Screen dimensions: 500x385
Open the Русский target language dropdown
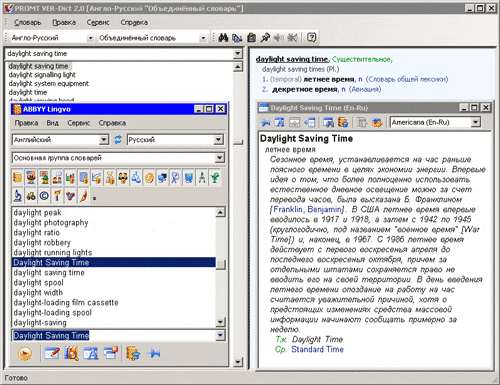[218, 140]
